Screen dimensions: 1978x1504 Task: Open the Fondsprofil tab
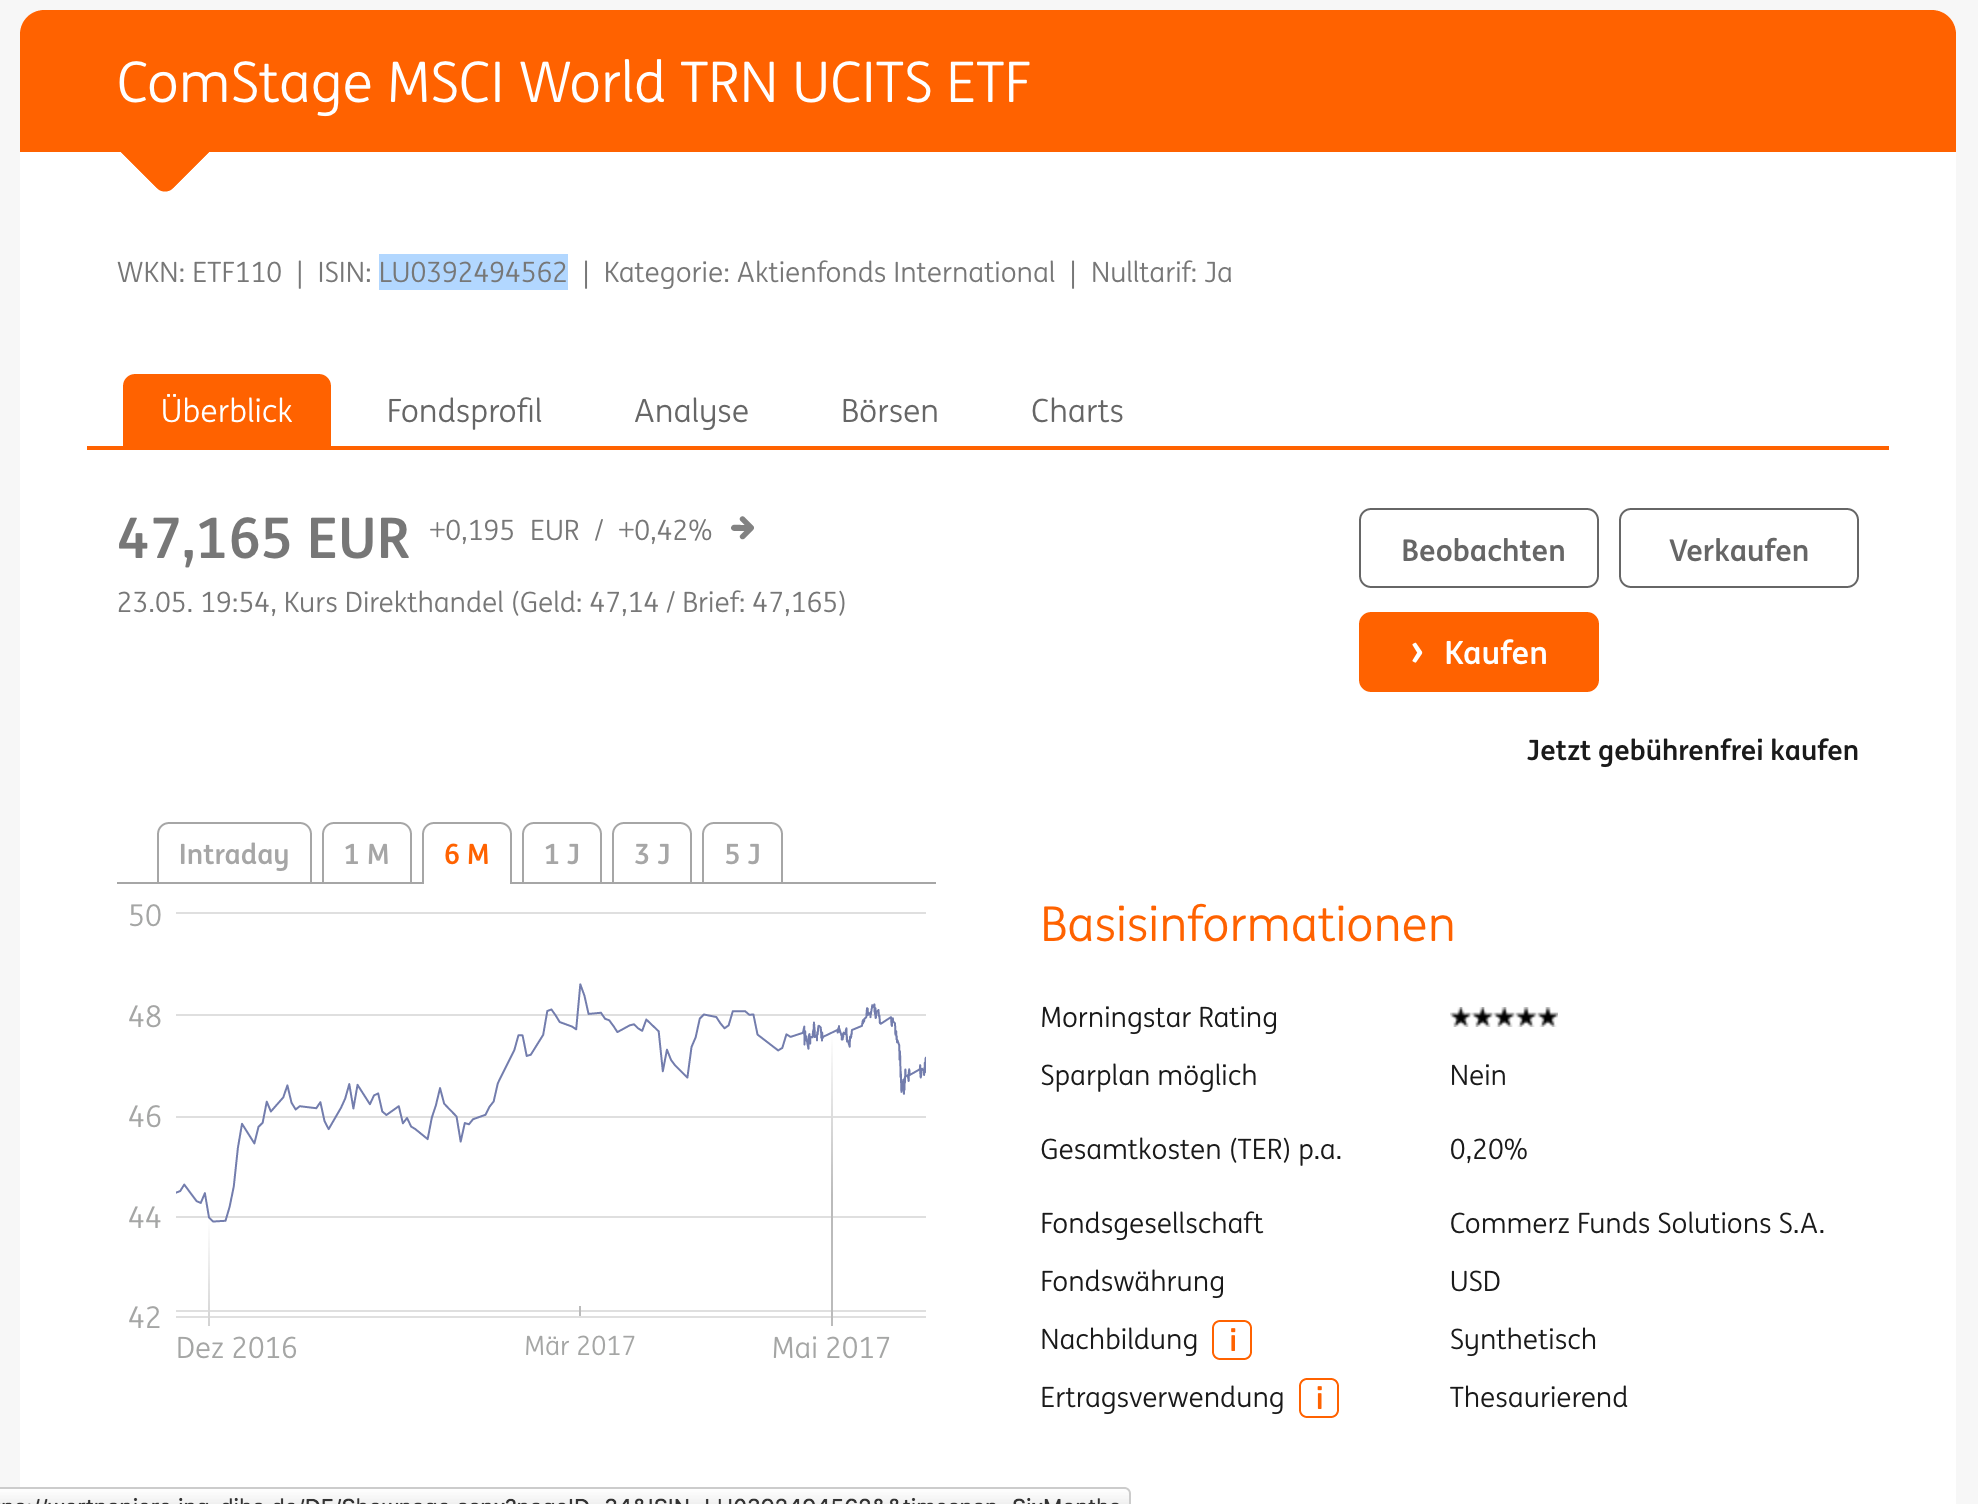point(464,411)
